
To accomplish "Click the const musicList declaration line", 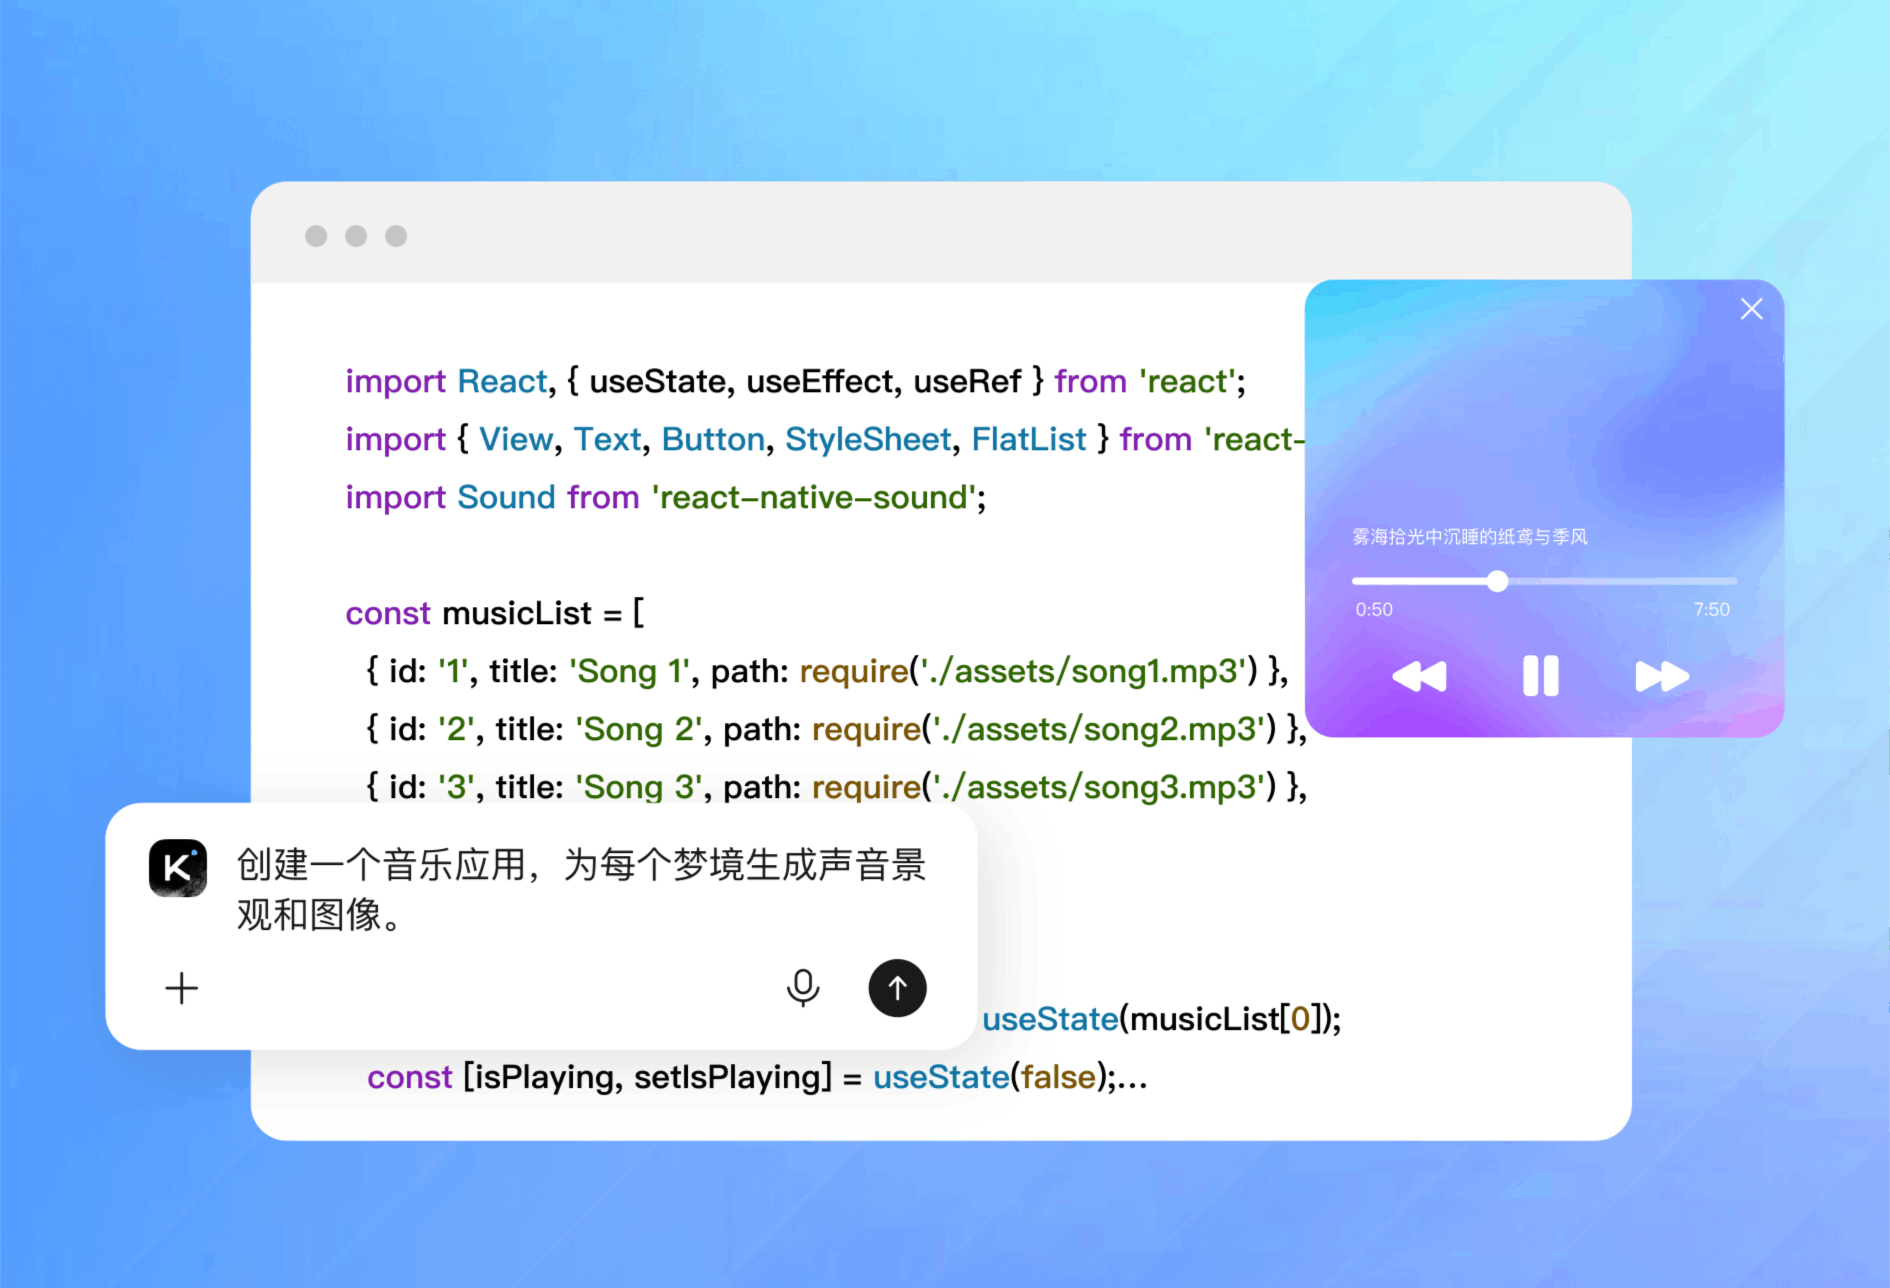I will click(x=495, y=613).
